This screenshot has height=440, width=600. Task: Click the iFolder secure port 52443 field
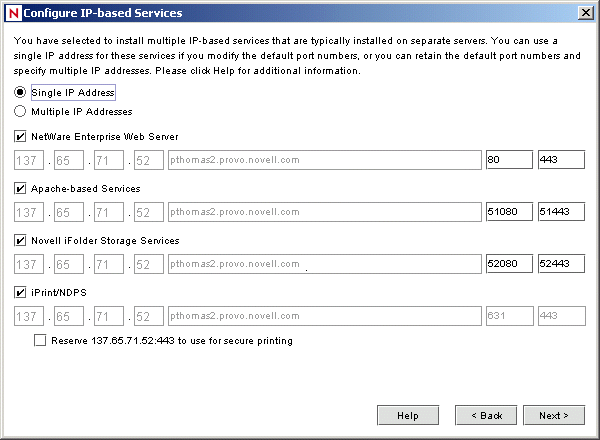561,264
